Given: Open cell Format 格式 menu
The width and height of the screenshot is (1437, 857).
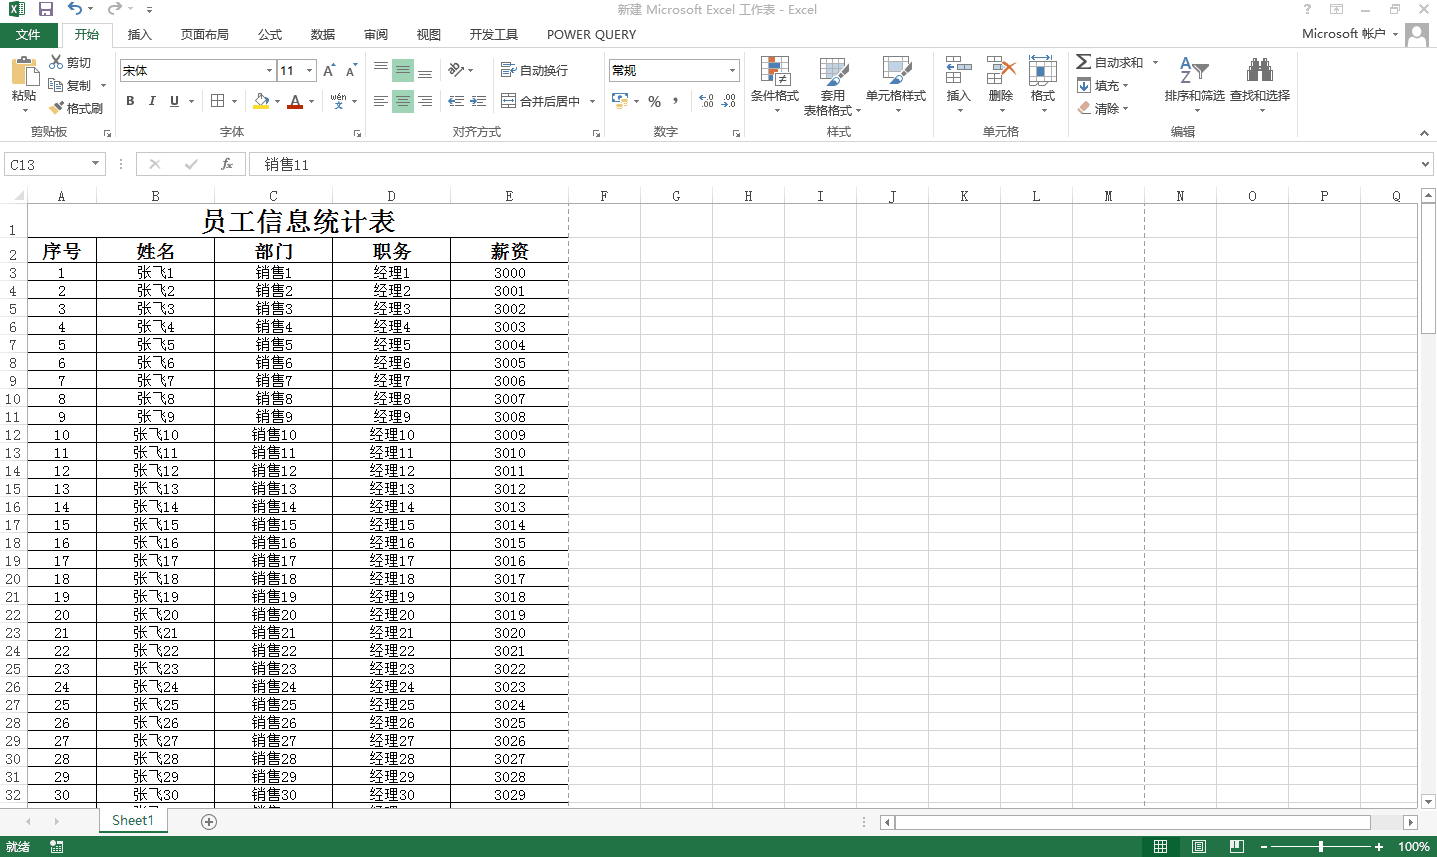Looking at the screenshot, I should (x=1042, y=83).
